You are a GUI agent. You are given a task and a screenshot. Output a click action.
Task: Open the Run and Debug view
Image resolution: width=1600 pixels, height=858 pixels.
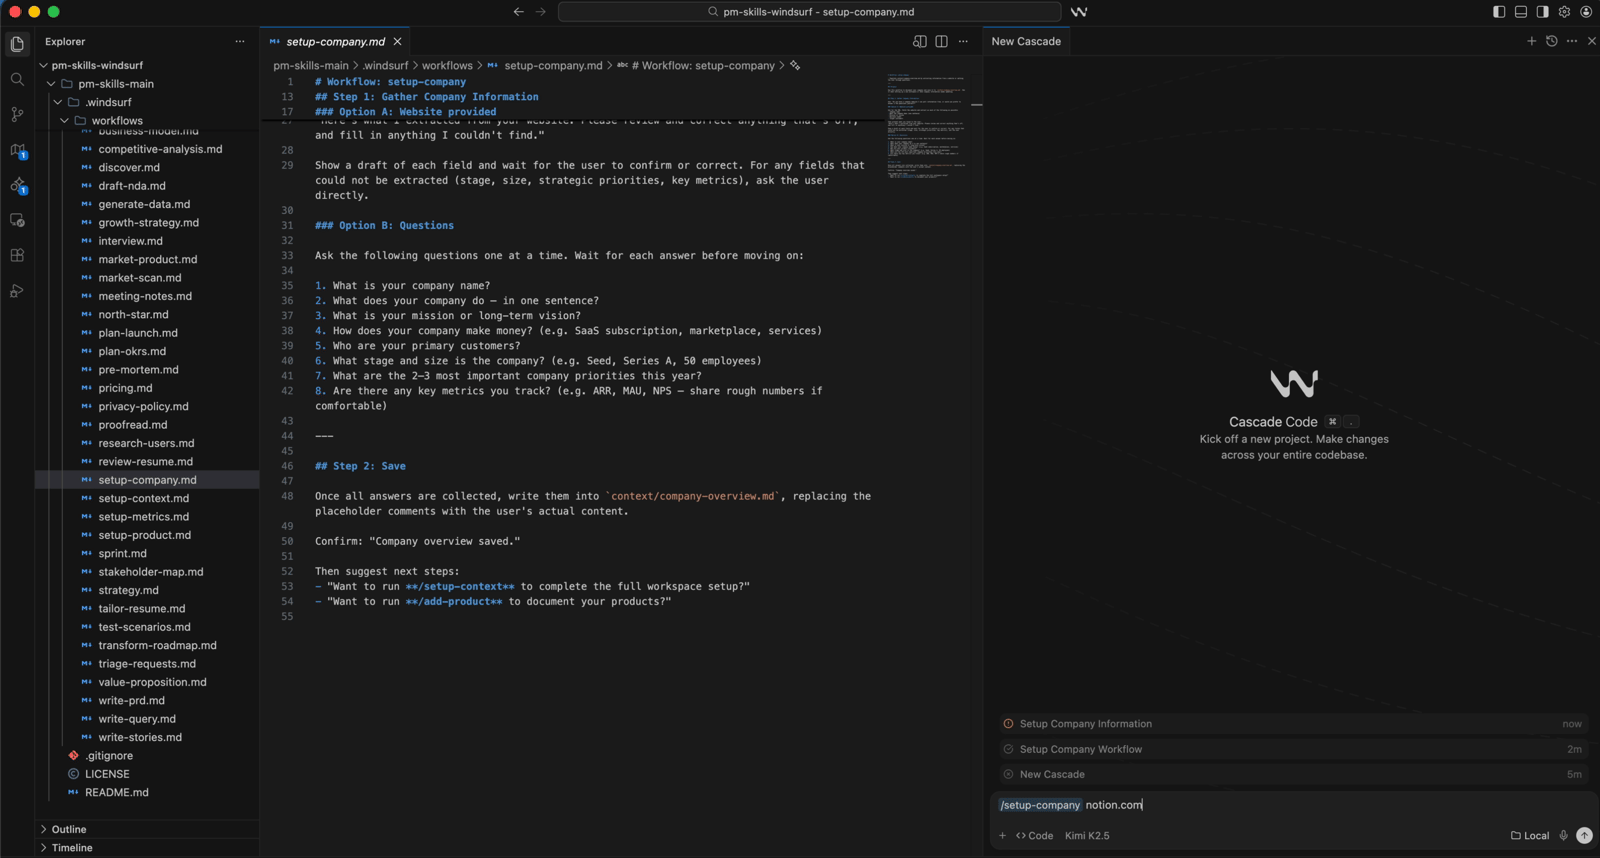17,291
